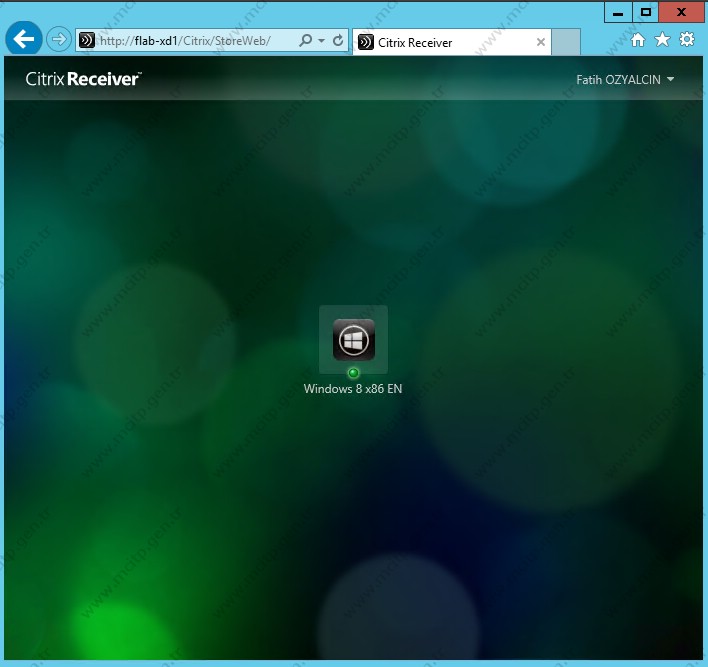Click the Citrix site icon in address bar
The image size is (708, 667).
click(x=86, y=40)
